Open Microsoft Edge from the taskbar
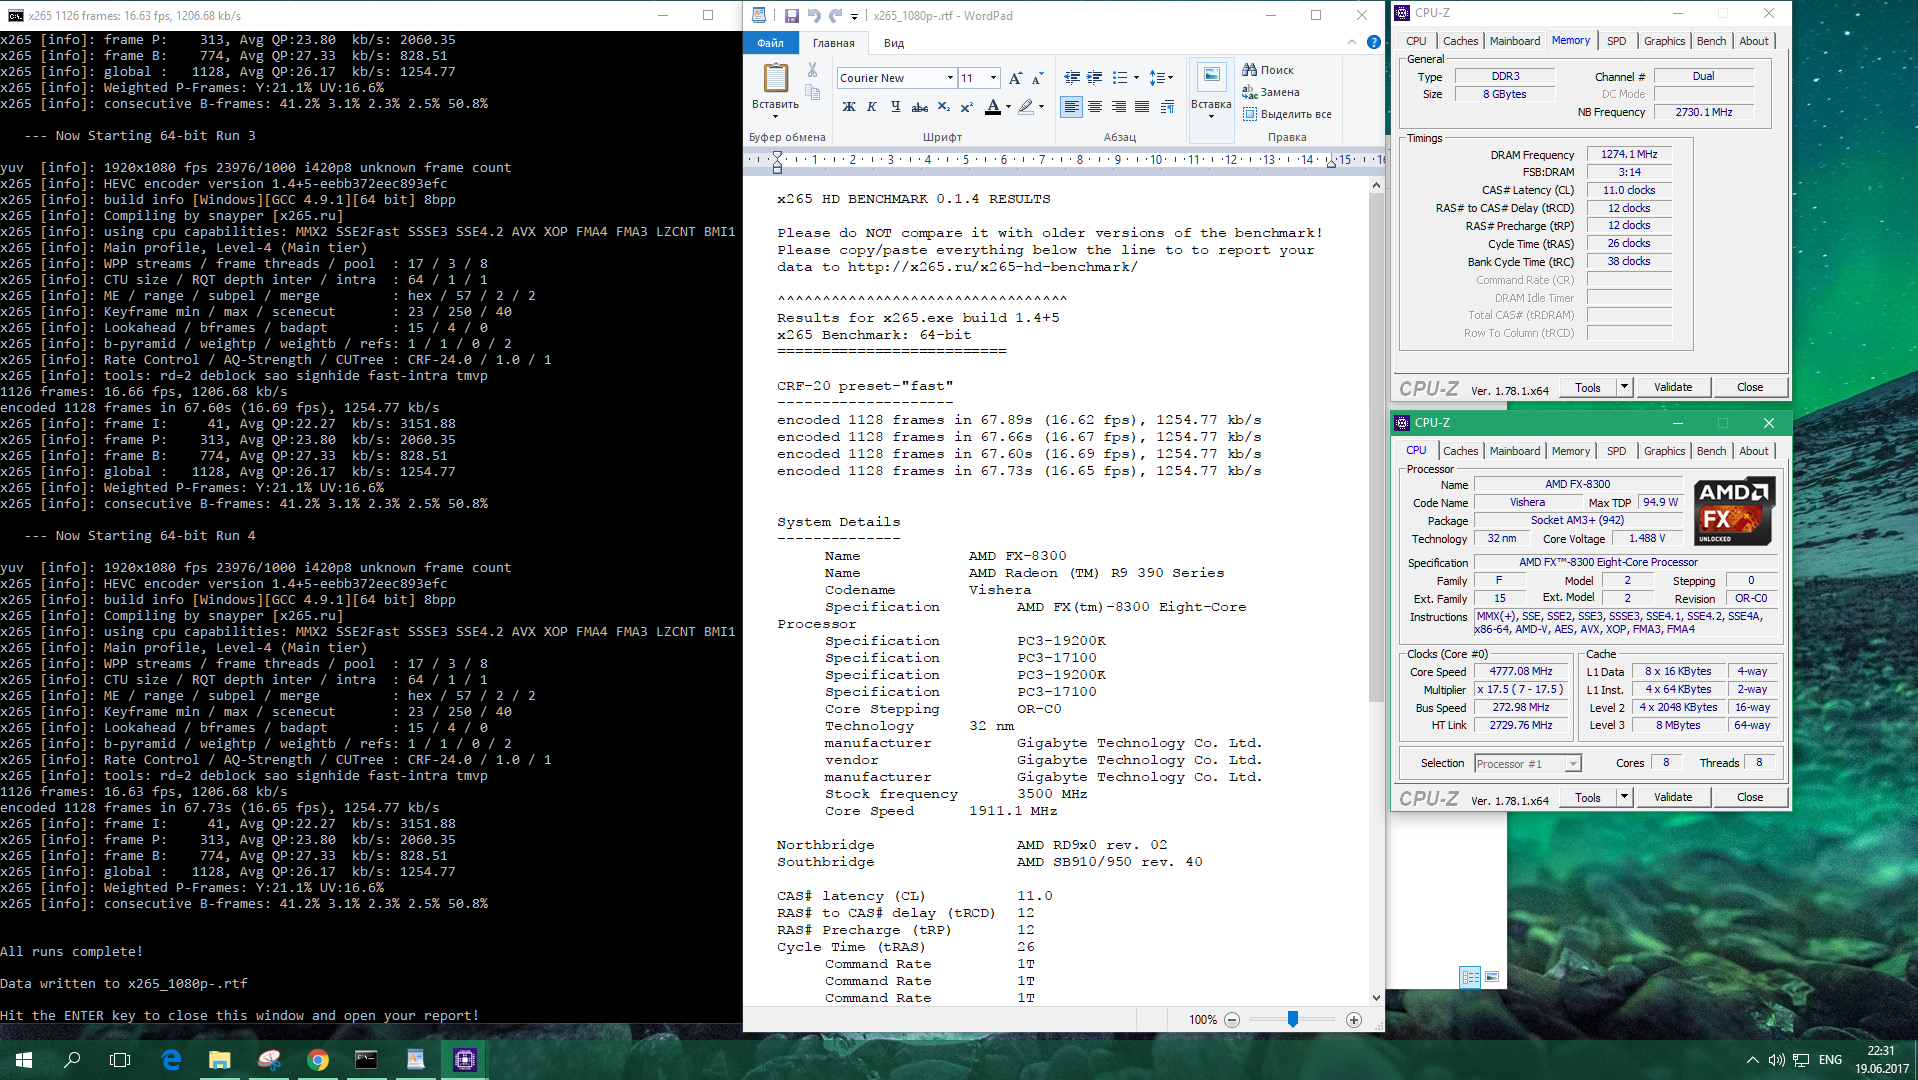The image size is (1918, 1080). click(x=171, y=1060)
